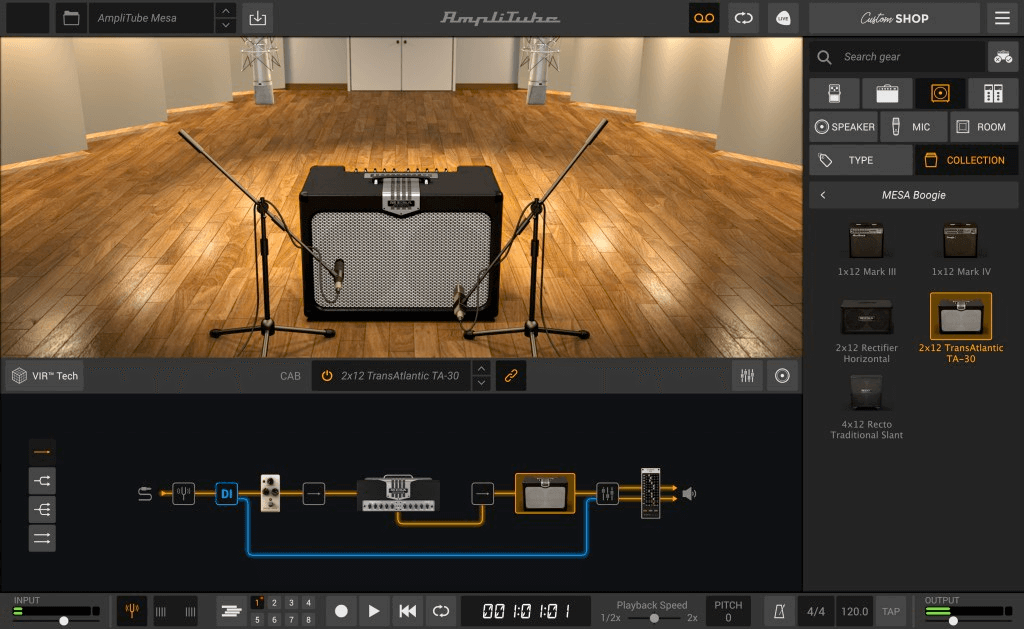Open the tape recorder icon

click(704, 18)
